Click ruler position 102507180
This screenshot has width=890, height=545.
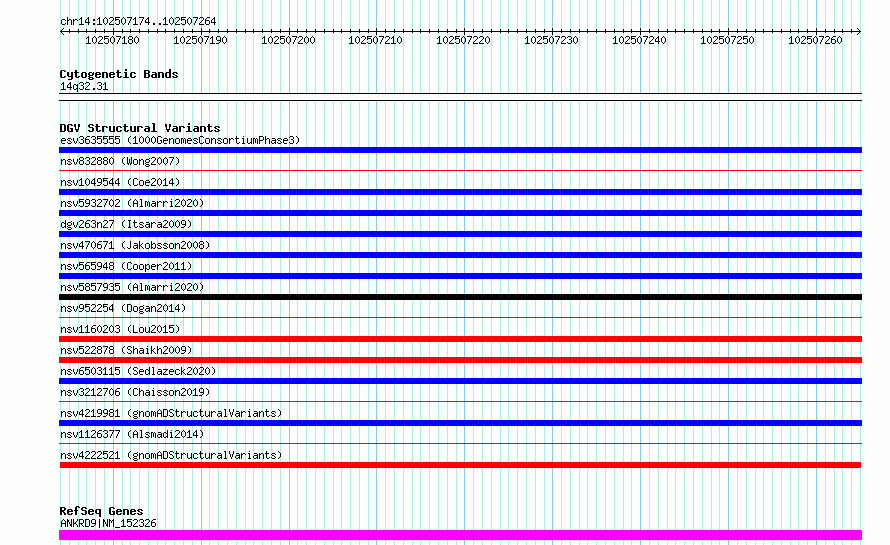click(112, 40)
